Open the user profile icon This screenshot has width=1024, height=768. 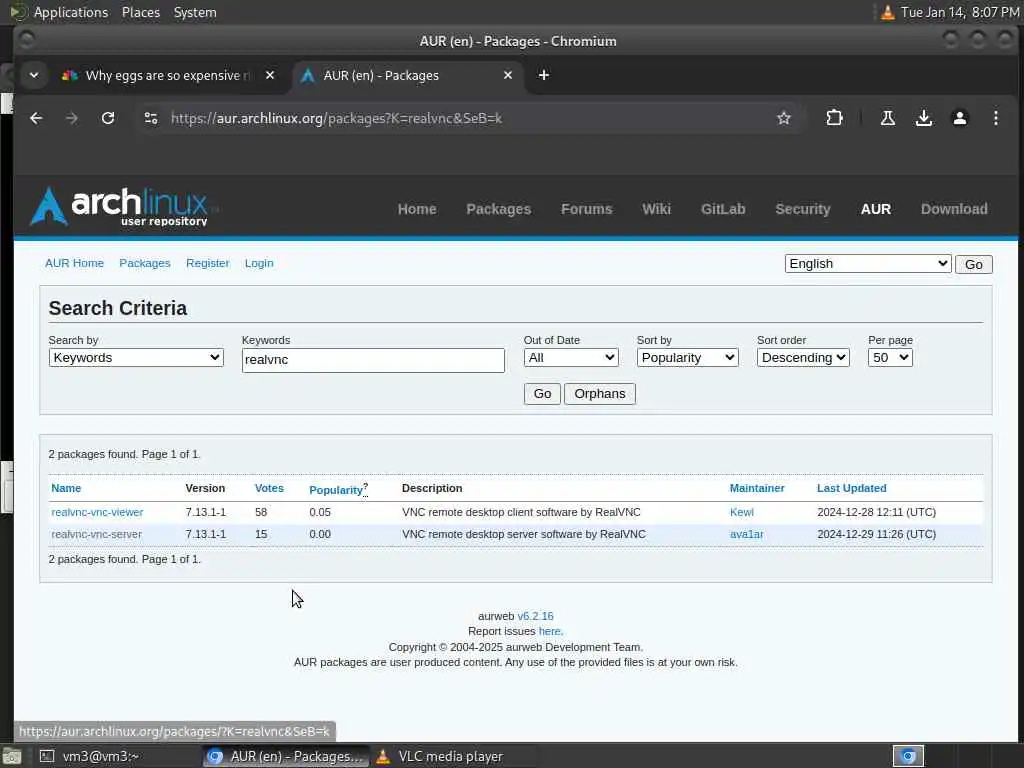point(959,118)
